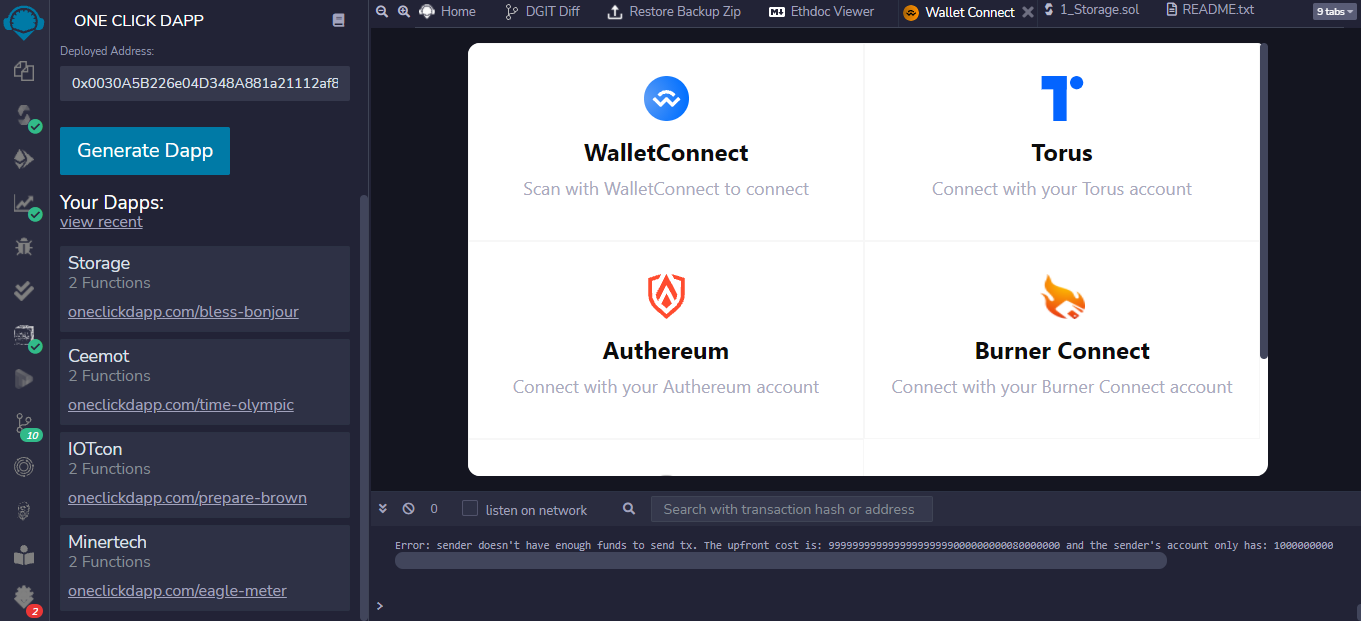Image resolution: width=1361 pixels, height=621 pixels.
Task: Open oneclickdapp.com/bless-bonjour link
Action: pos(183,312)
